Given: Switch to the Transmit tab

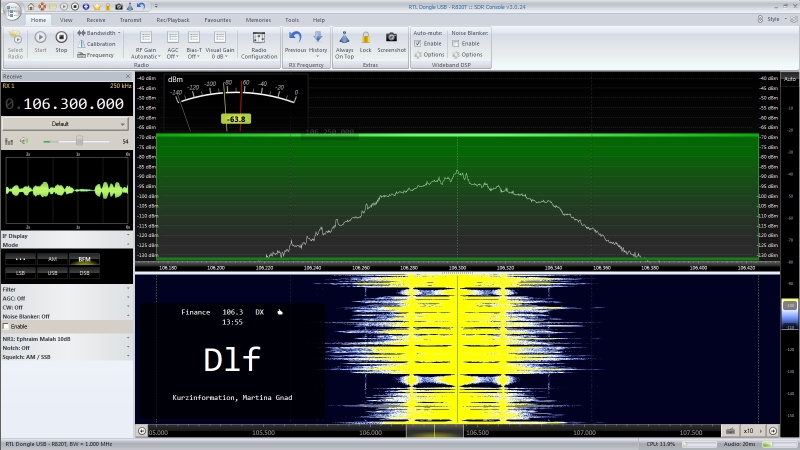Looking at the screenshot, I should pos(131,20).
